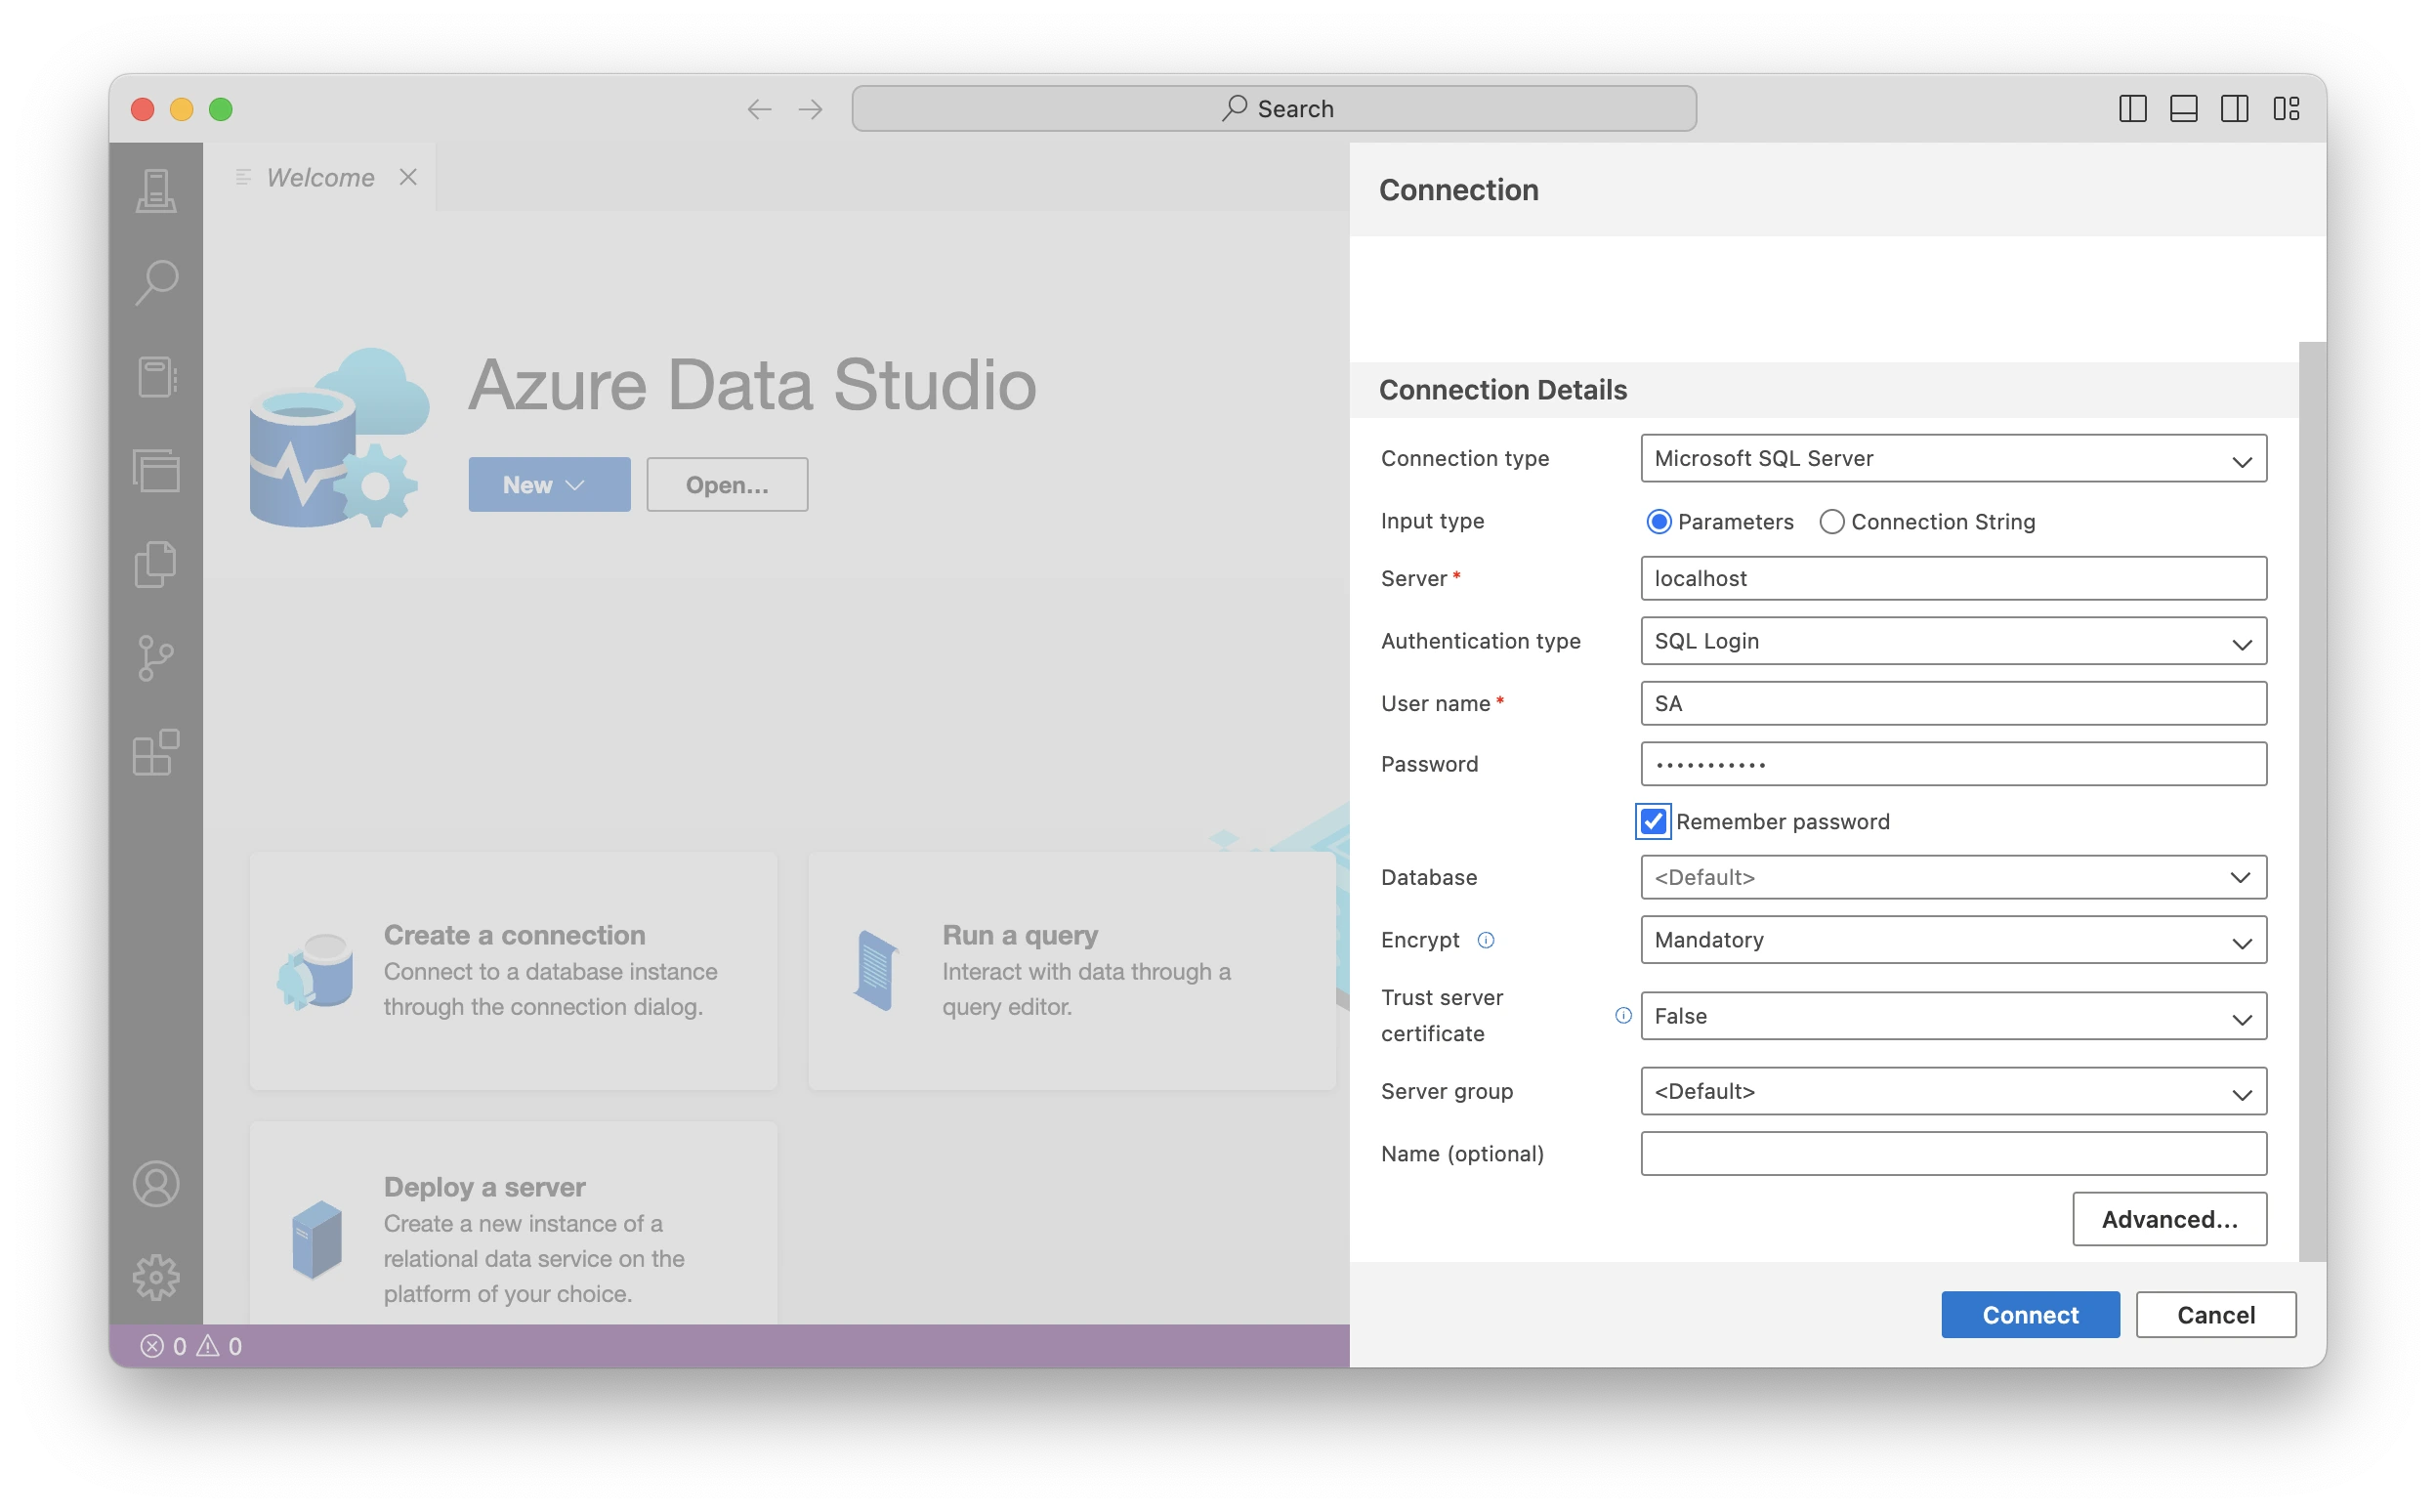Click the Server input field

click(x=1955, y=579)
